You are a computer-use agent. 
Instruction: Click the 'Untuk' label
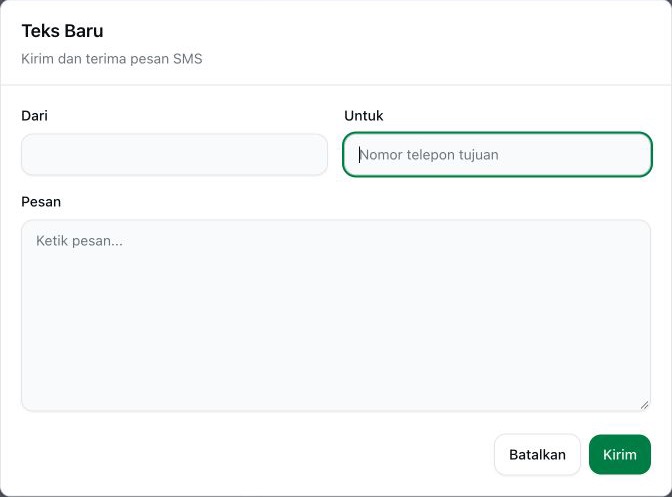[363, 116]
